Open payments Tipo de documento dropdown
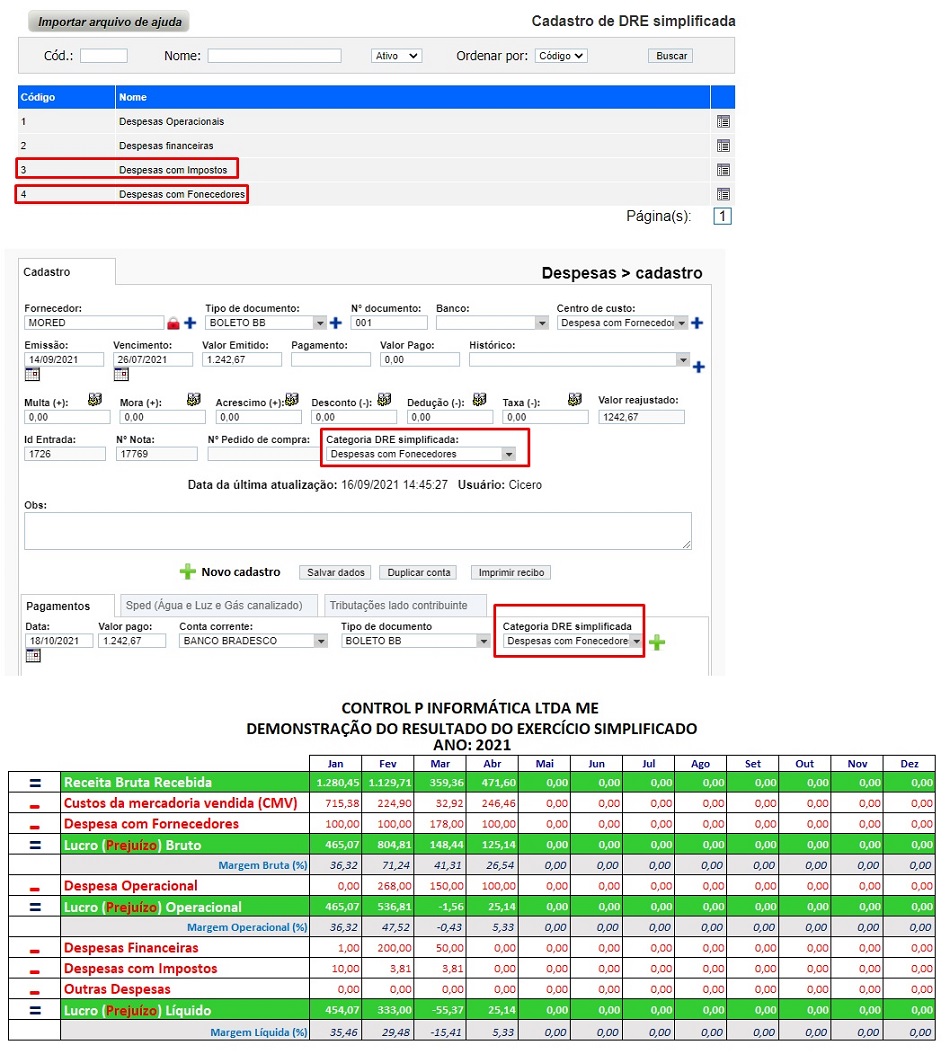This screenshot has width=950, height=1054. 483,641
